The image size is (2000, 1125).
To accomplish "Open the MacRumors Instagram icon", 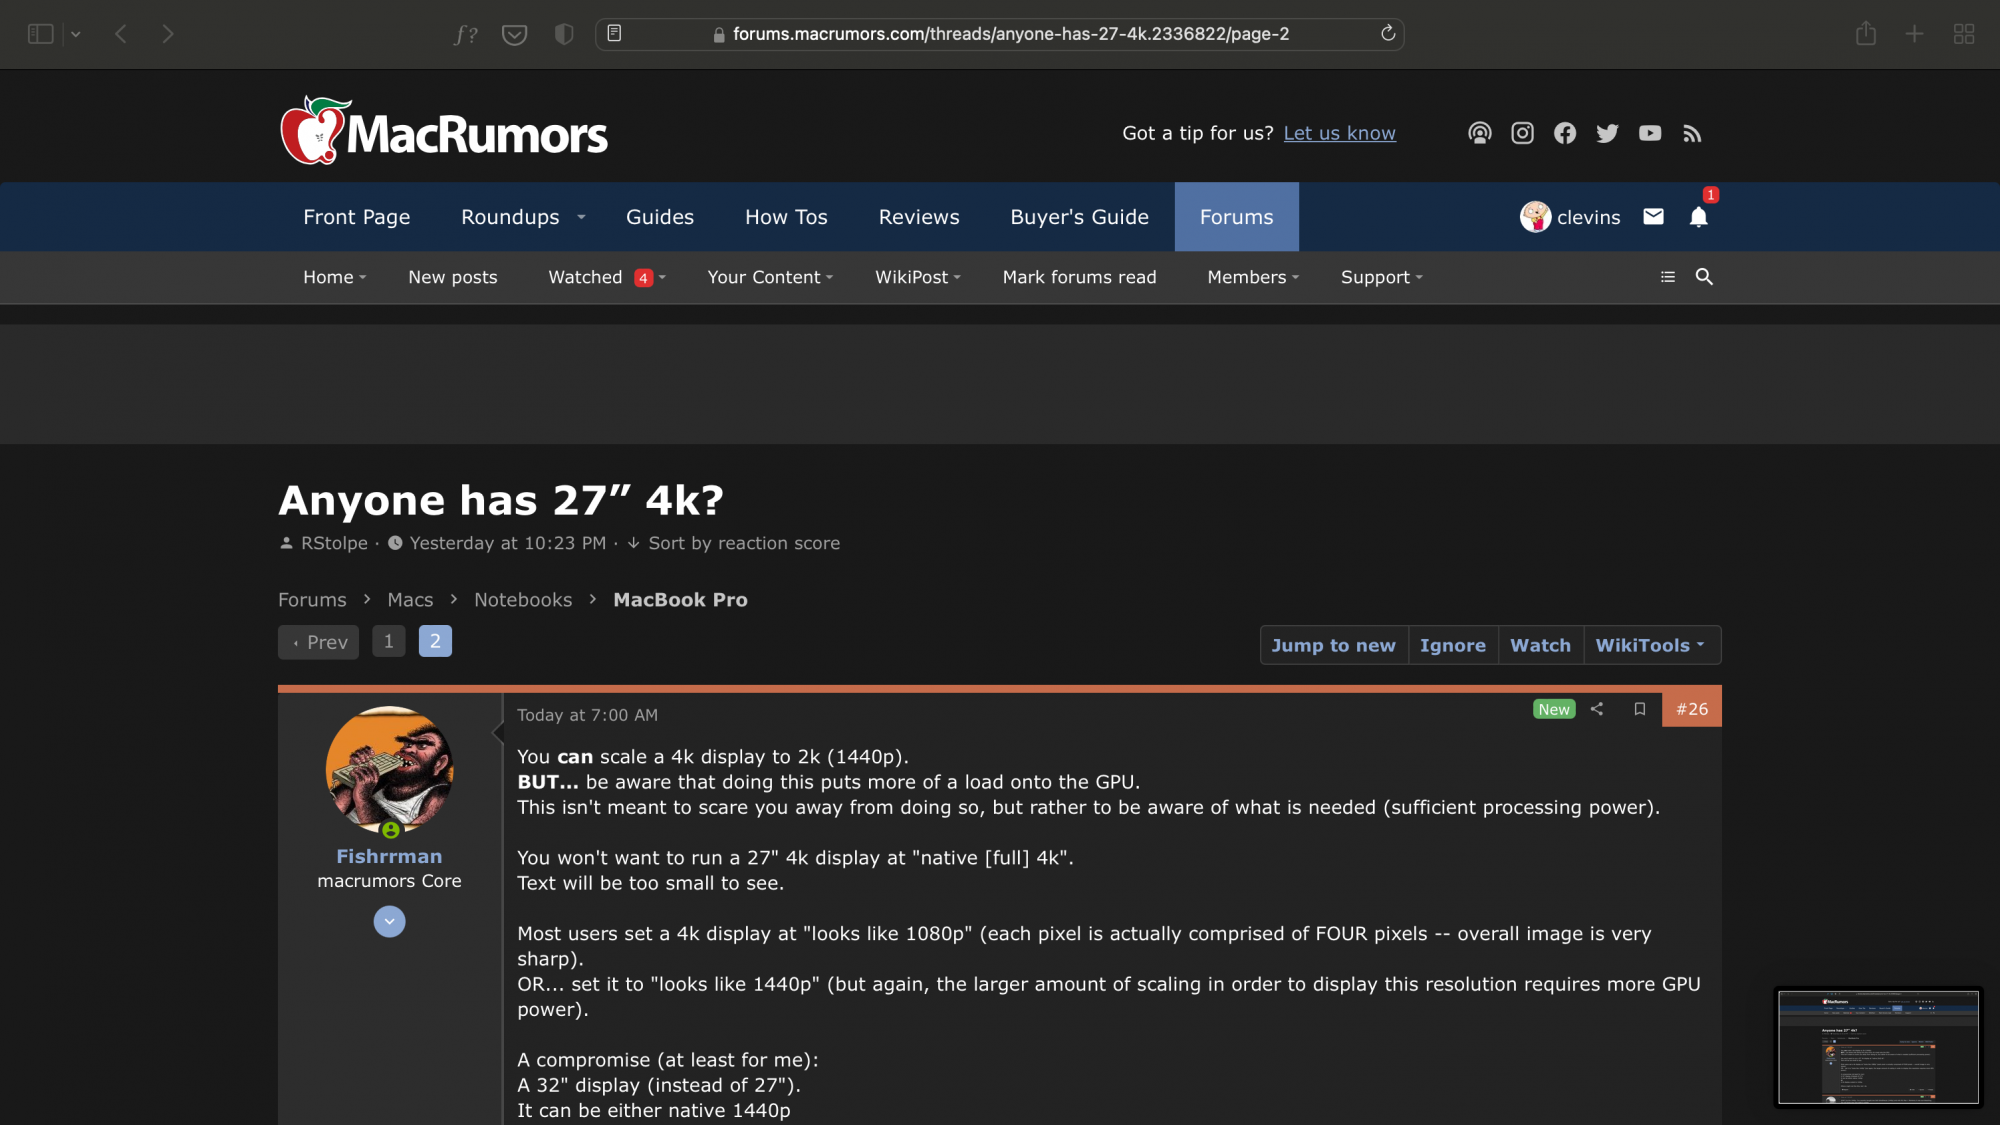I will [x=1522, y=133].
